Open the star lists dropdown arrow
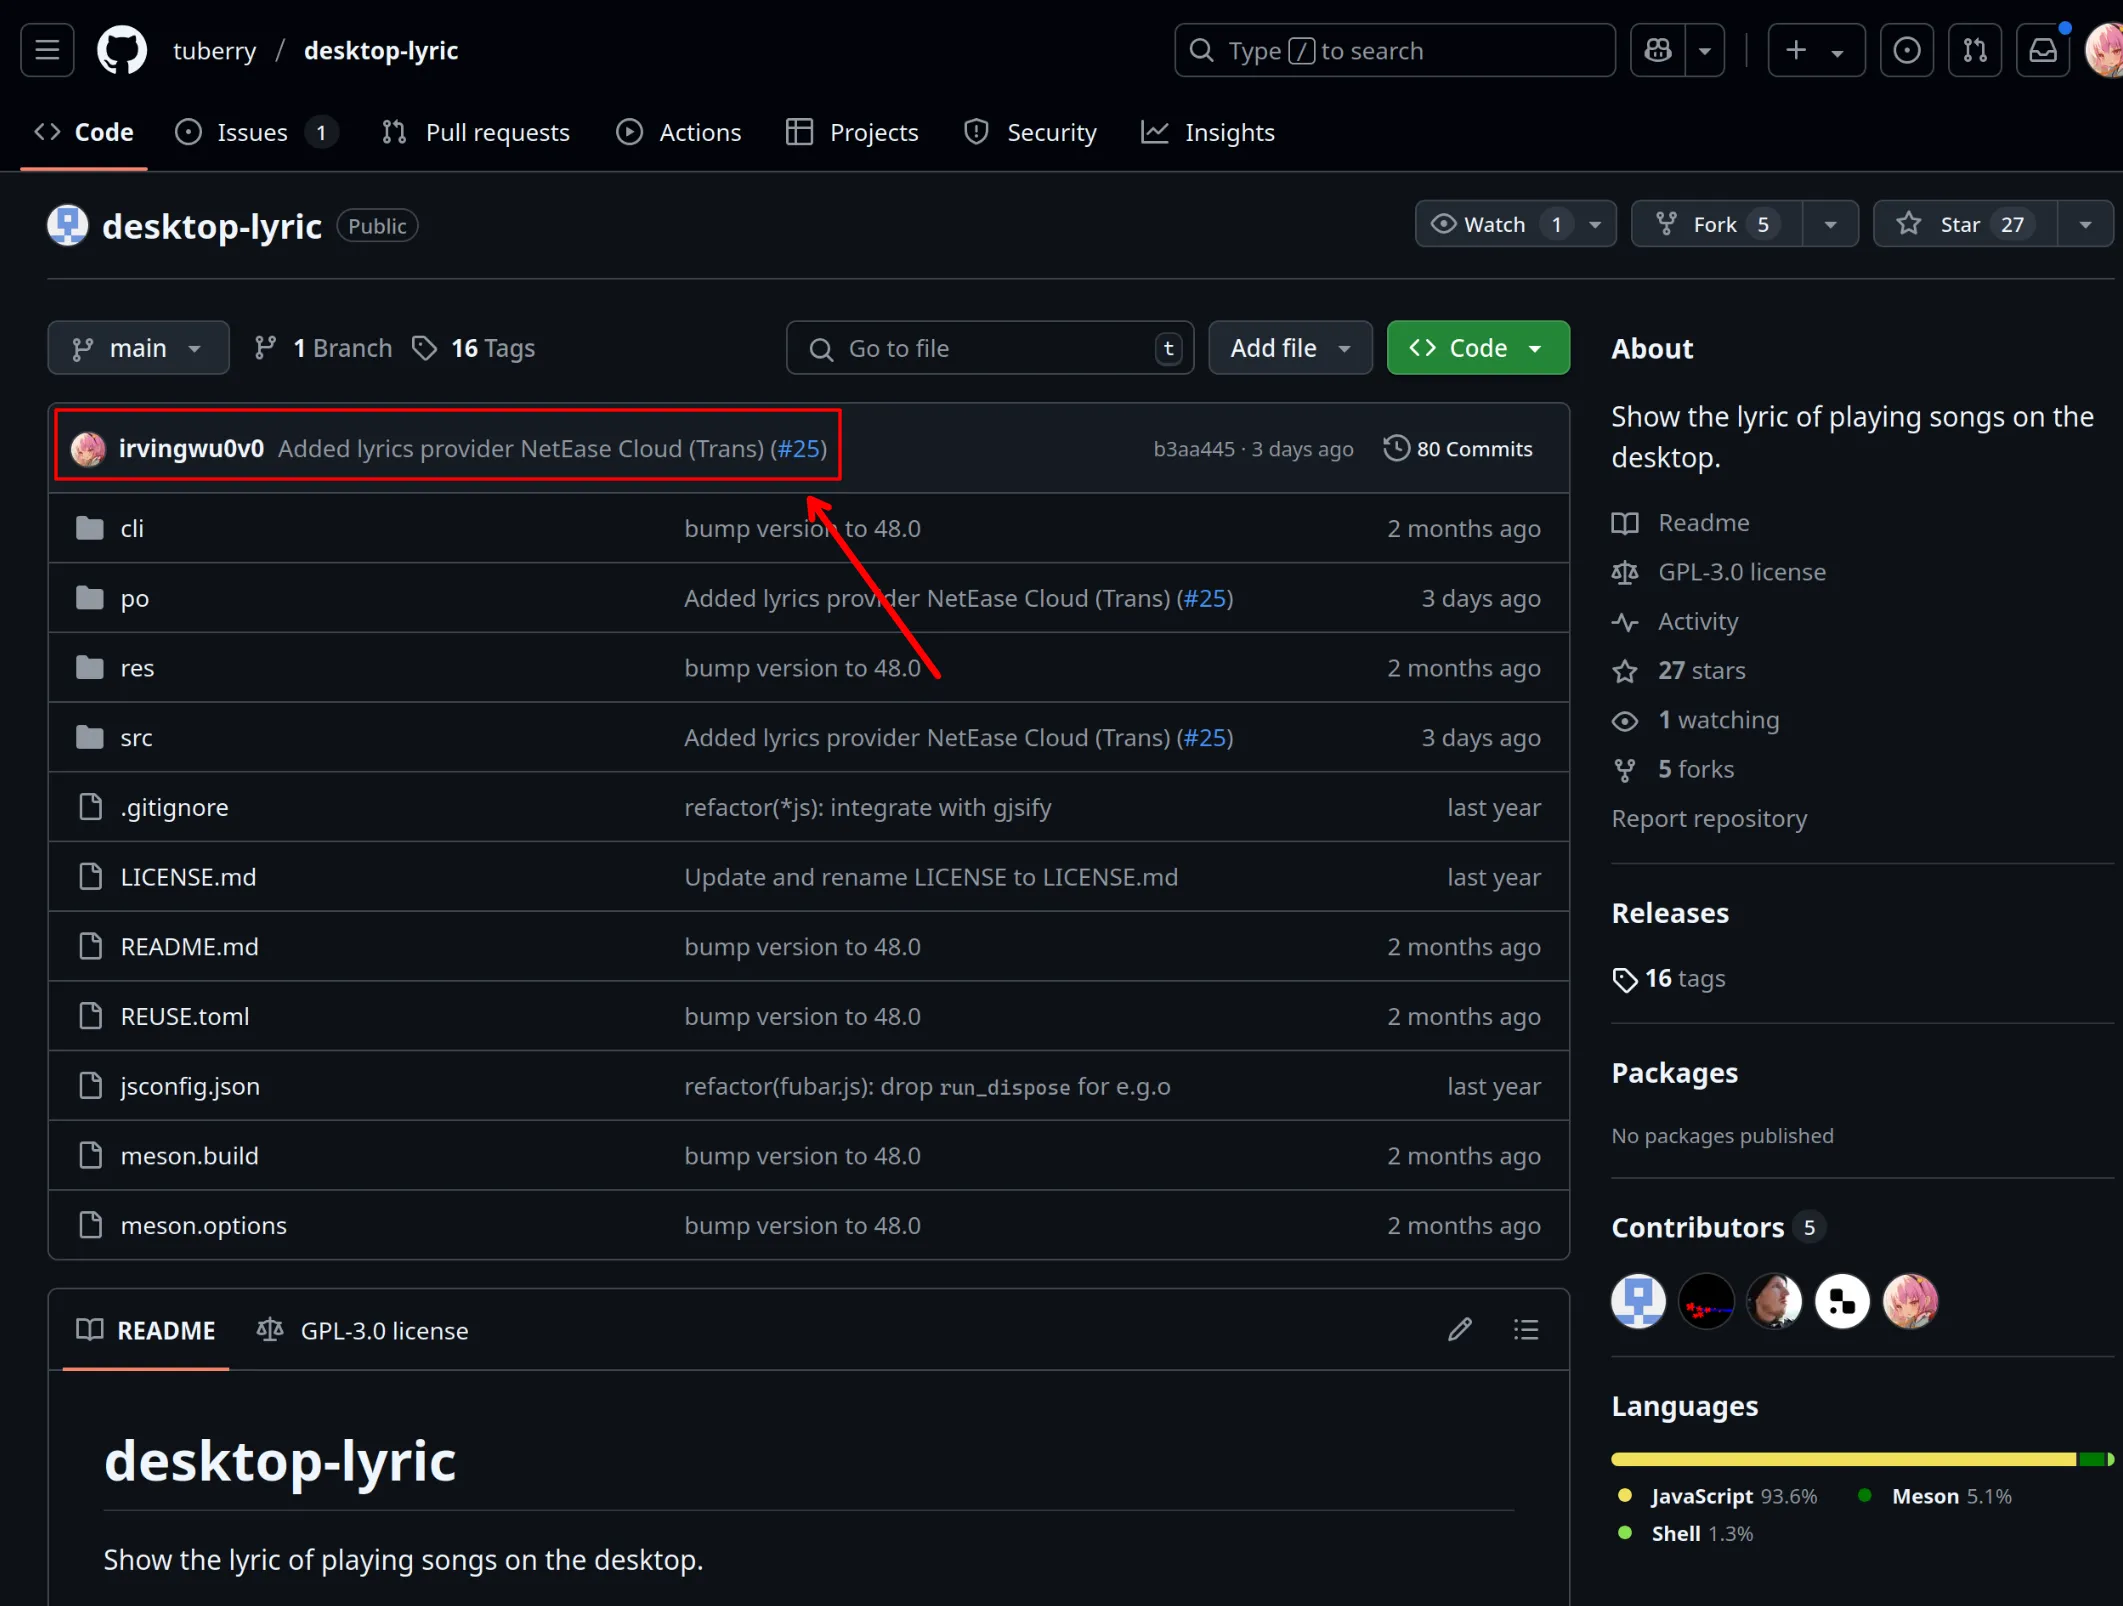Screen dimensions: 2123x1606 click(x=2086, y=224)
